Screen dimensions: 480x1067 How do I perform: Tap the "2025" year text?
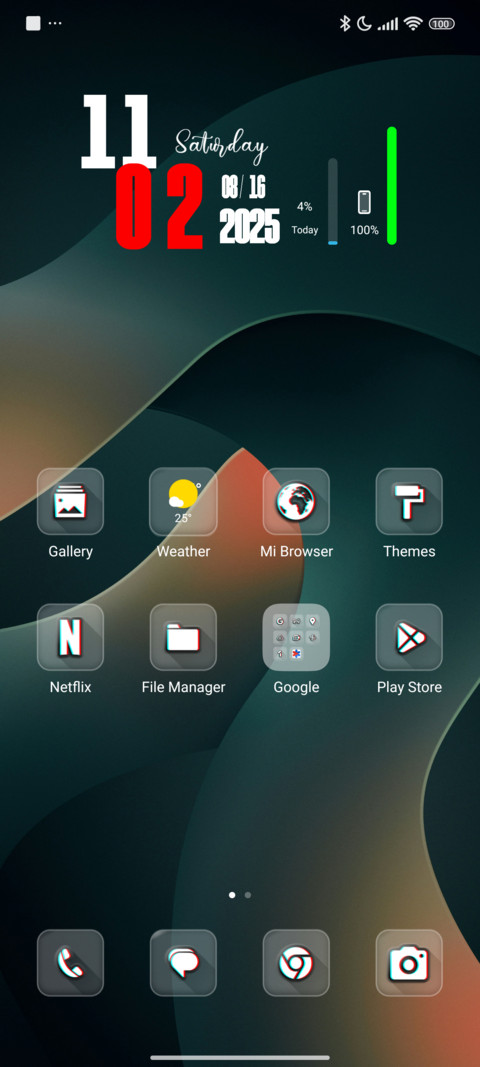pos(249,227)
